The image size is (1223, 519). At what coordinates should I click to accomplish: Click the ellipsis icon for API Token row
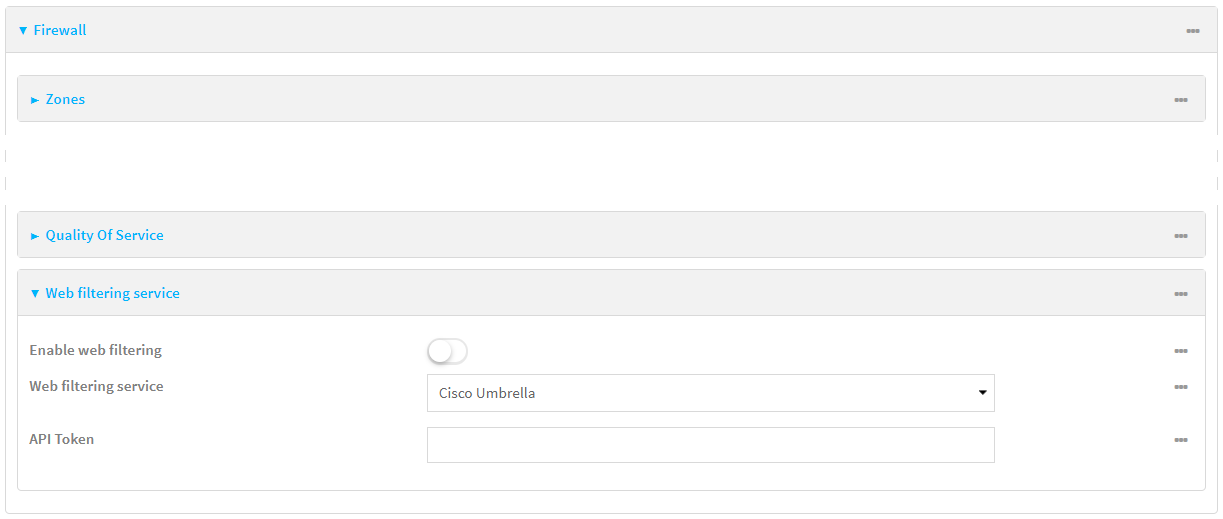pyautogui.click(x=1180, y=440)
